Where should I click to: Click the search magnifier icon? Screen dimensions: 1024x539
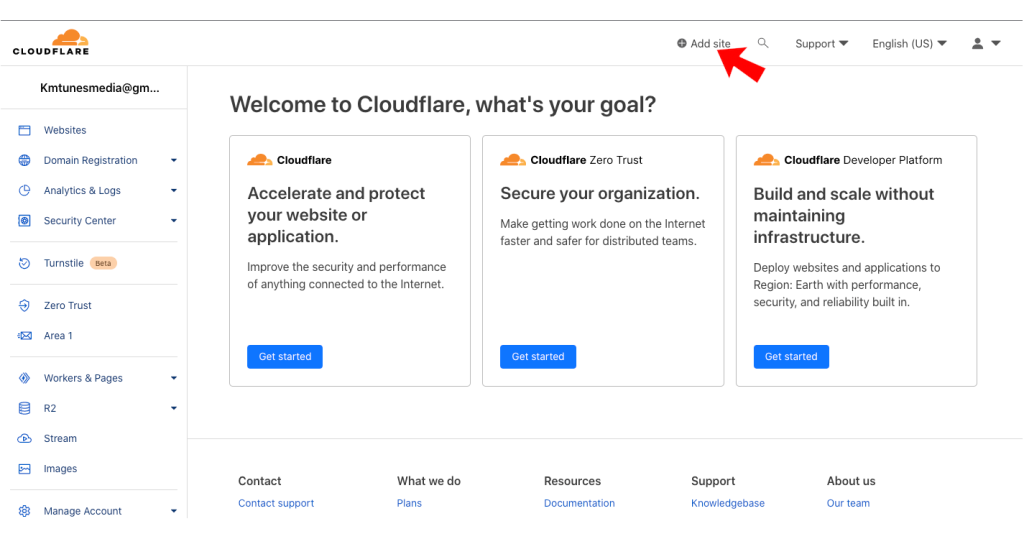[x=763, y=43]
